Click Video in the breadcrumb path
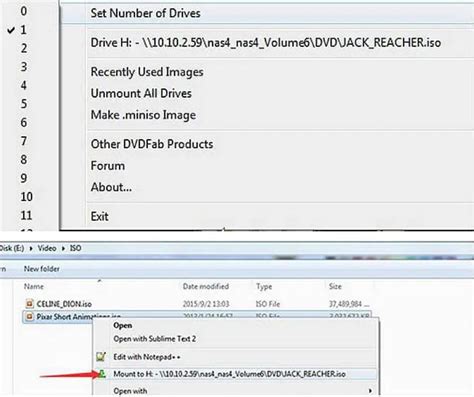The image size is (474, 397). click(x=47, y=248)
